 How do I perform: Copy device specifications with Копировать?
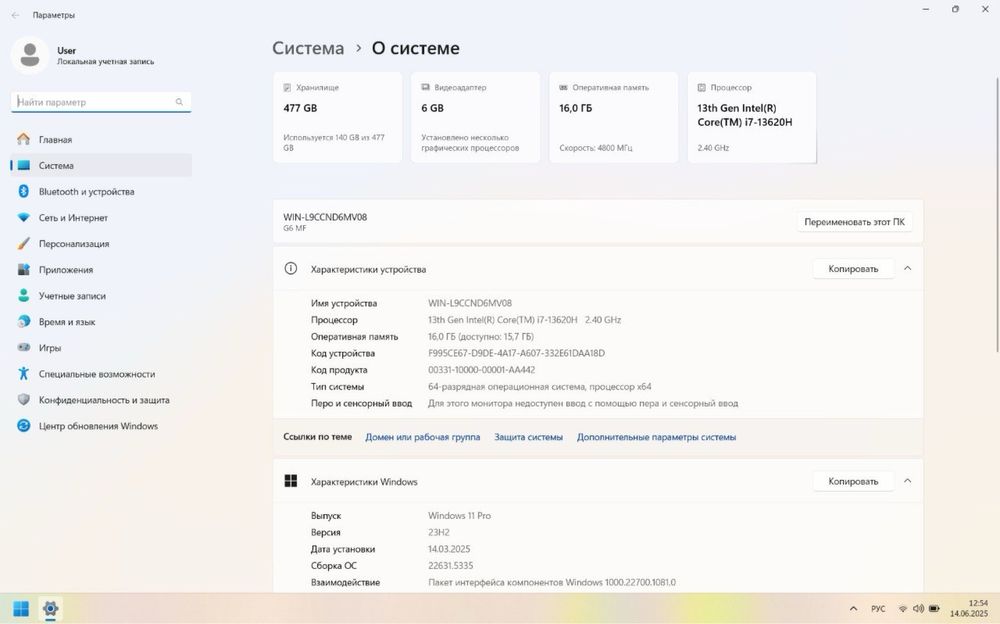[853, 269]
